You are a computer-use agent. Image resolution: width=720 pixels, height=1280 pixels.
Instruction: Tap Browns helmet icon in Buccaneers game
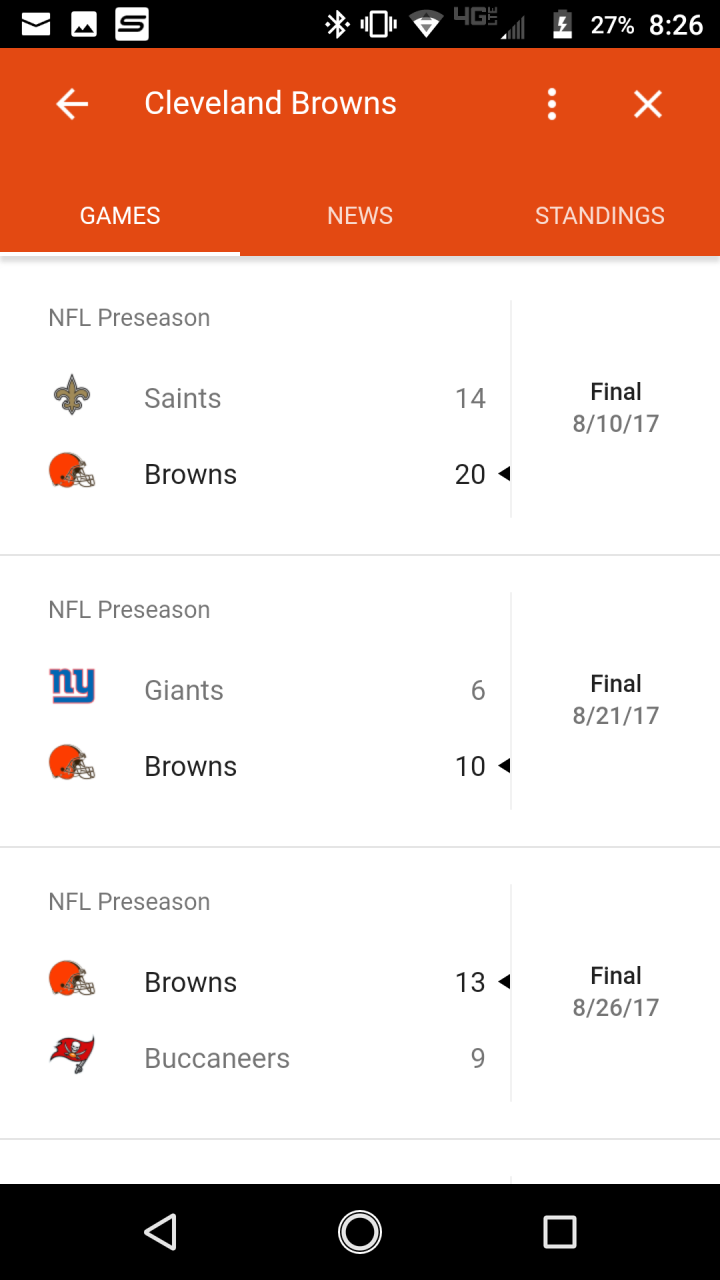(x=72, y=979)
